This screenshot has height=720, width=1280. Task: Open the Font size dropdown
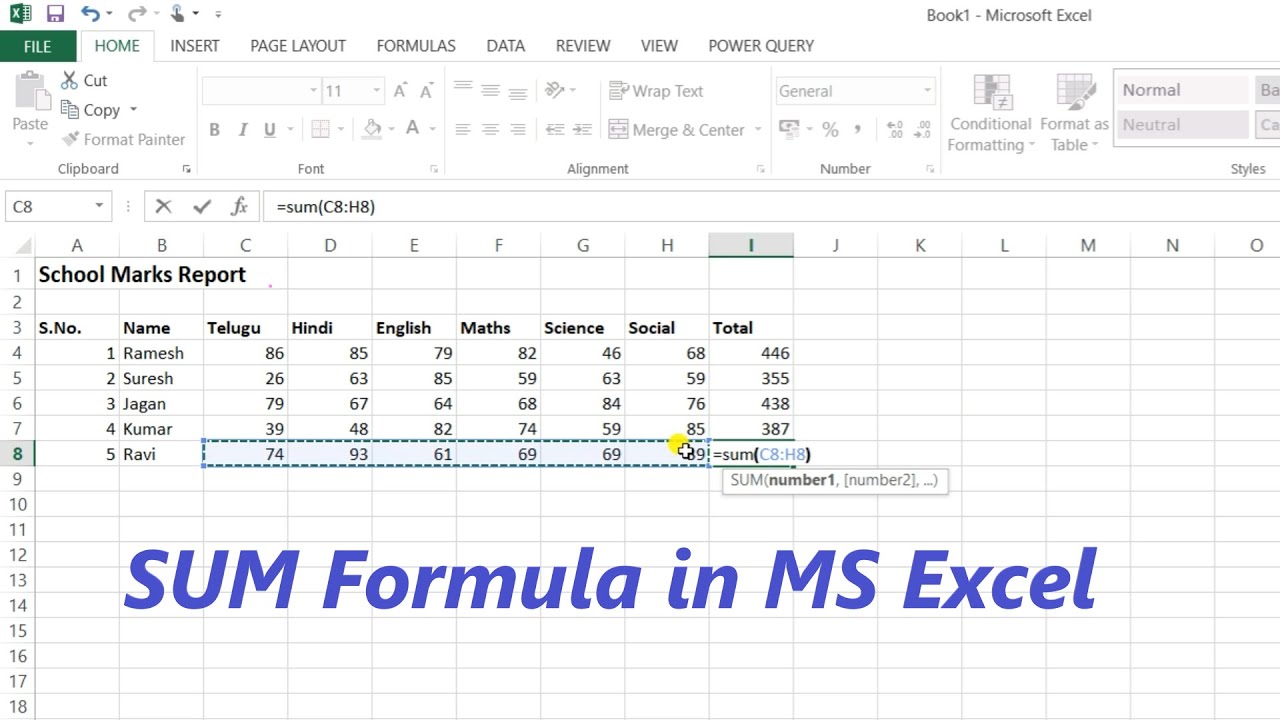376,91
